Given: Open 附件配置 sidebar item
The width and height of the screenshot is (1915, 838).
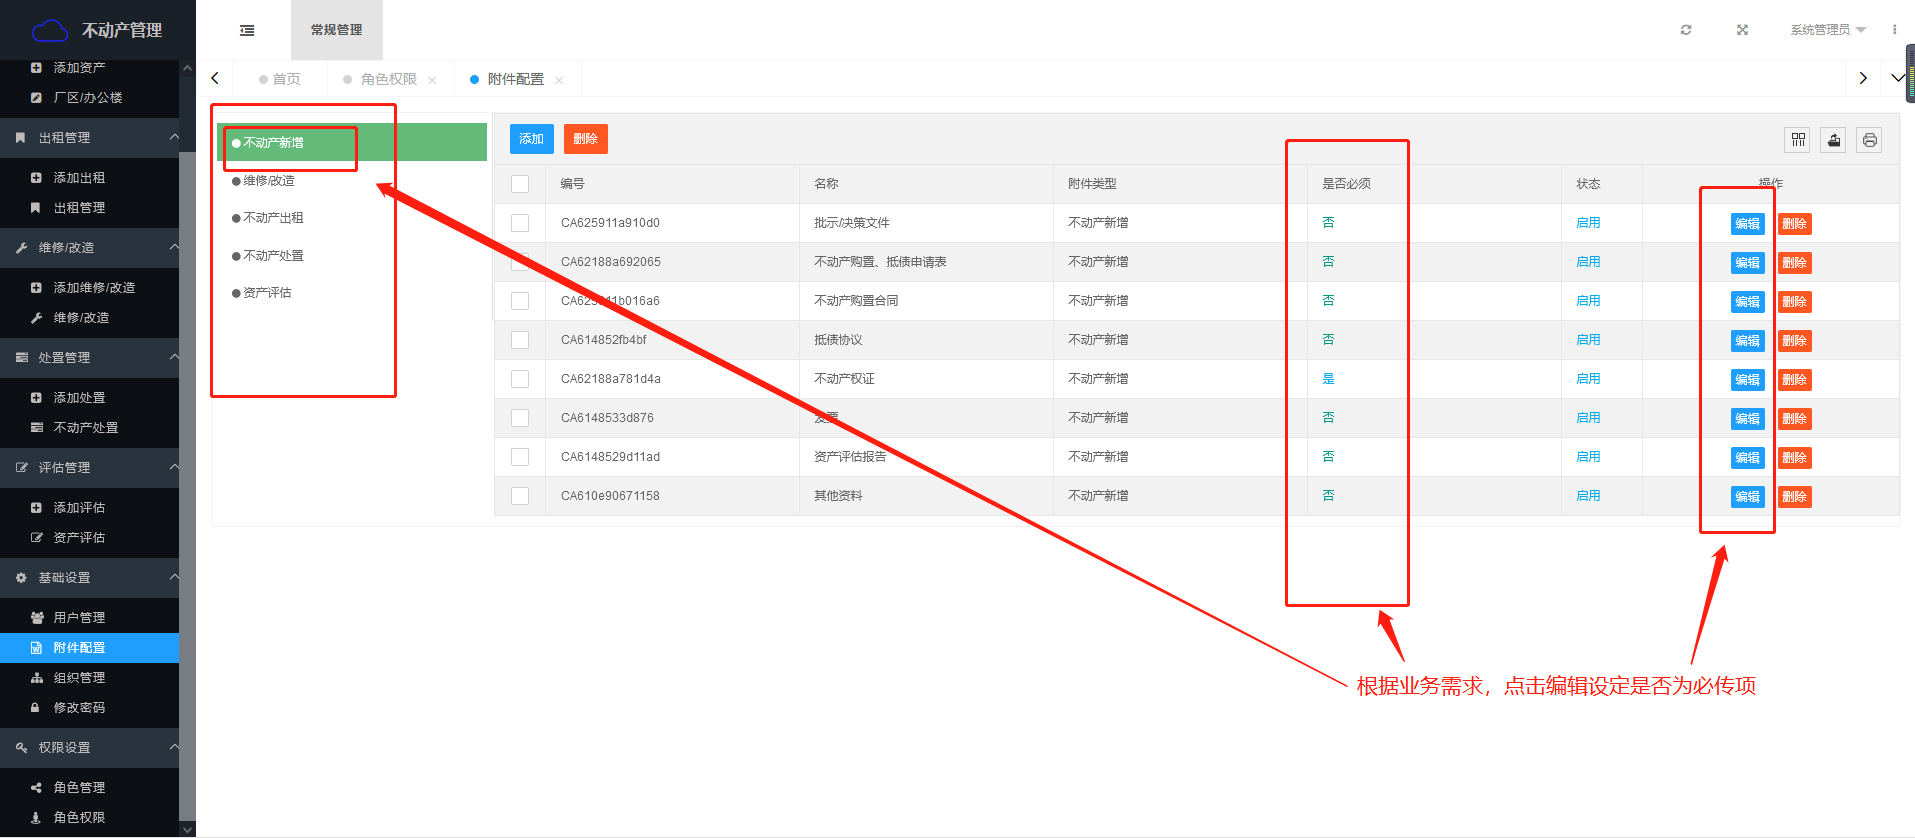Looking at the screenshot, I should pos(89,648).
